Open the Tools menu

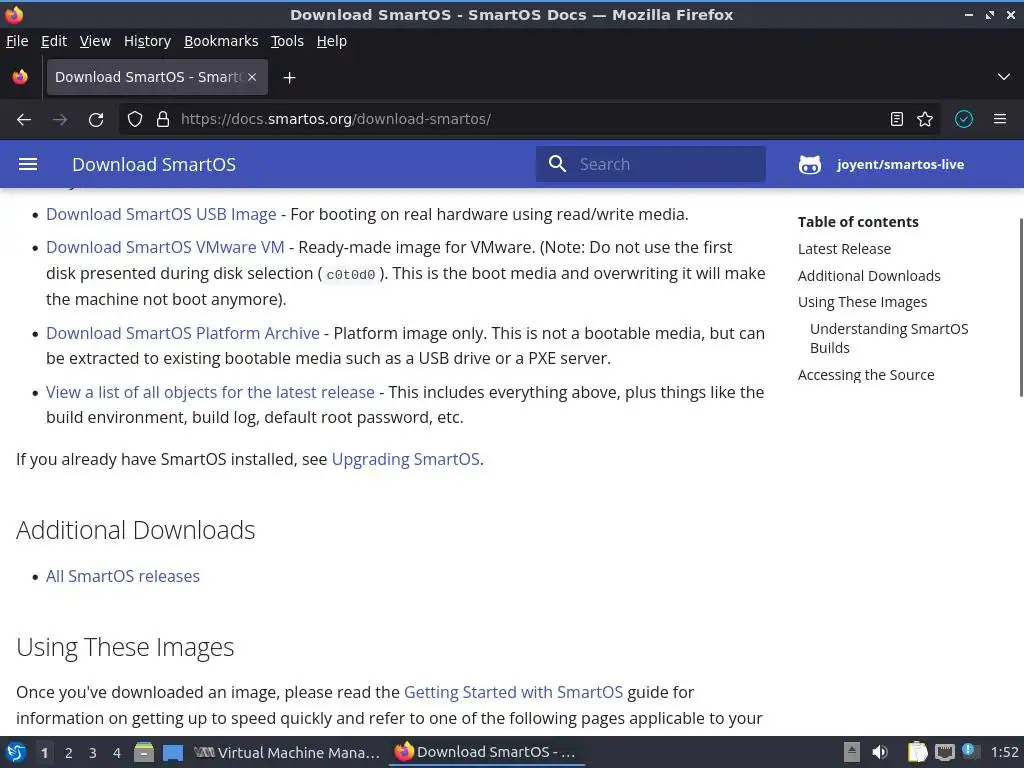tap(287, 41)
